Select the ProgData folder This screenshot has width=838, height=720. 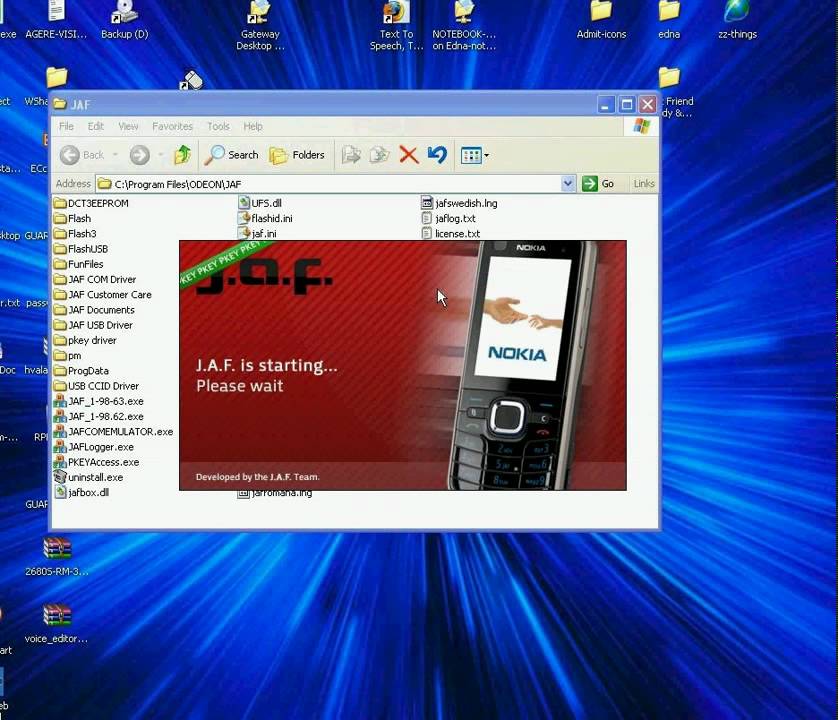click(81, 370)
